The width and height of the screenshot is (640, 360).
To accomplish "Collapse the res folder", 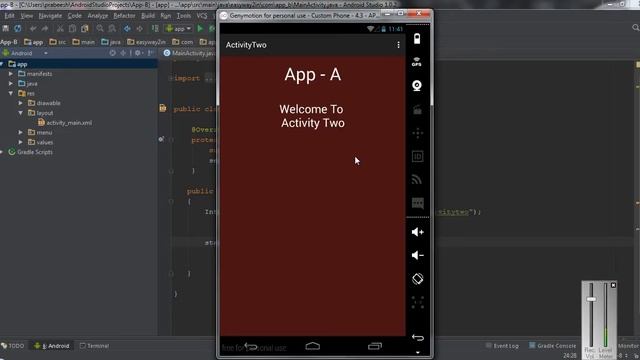I will 11,93.
